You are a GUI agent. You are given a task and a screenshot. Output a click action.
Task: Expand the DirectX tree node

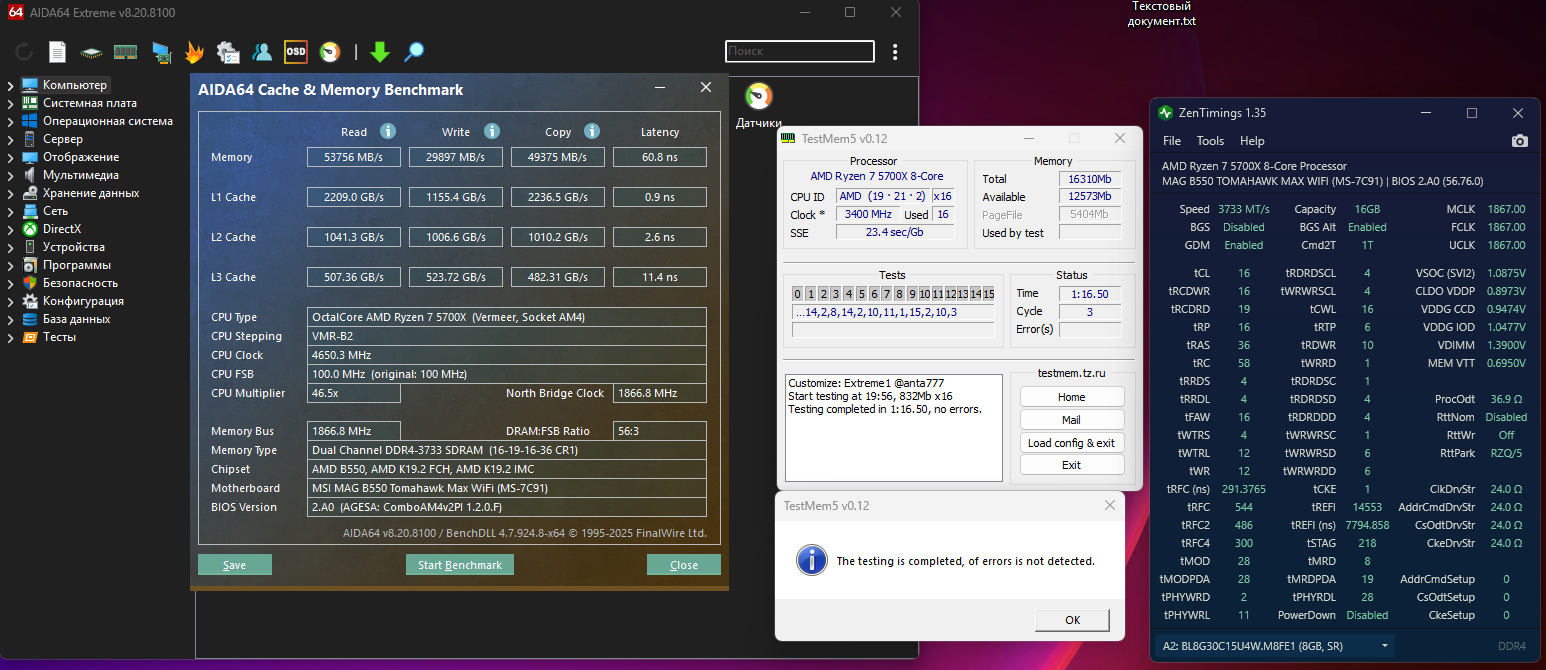click(10, 229)
